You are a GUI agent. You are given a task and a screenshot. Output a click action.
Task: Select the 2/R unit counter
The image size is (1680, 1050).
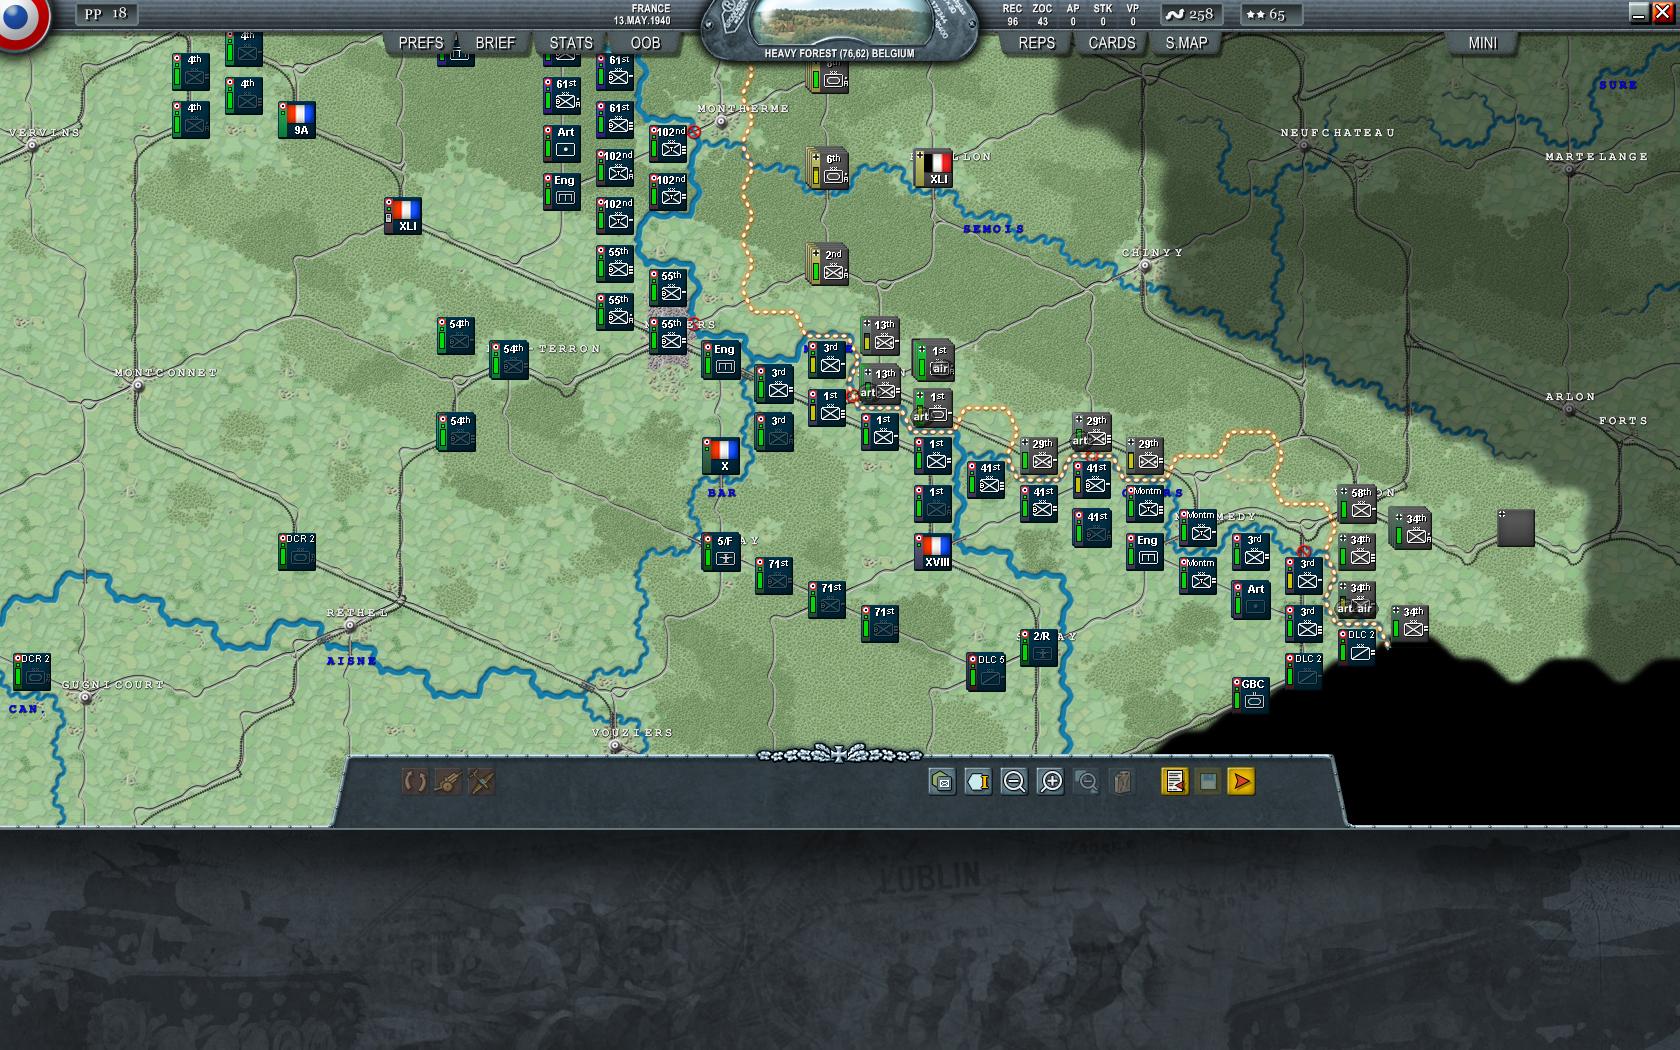(x=1040, y=648)
